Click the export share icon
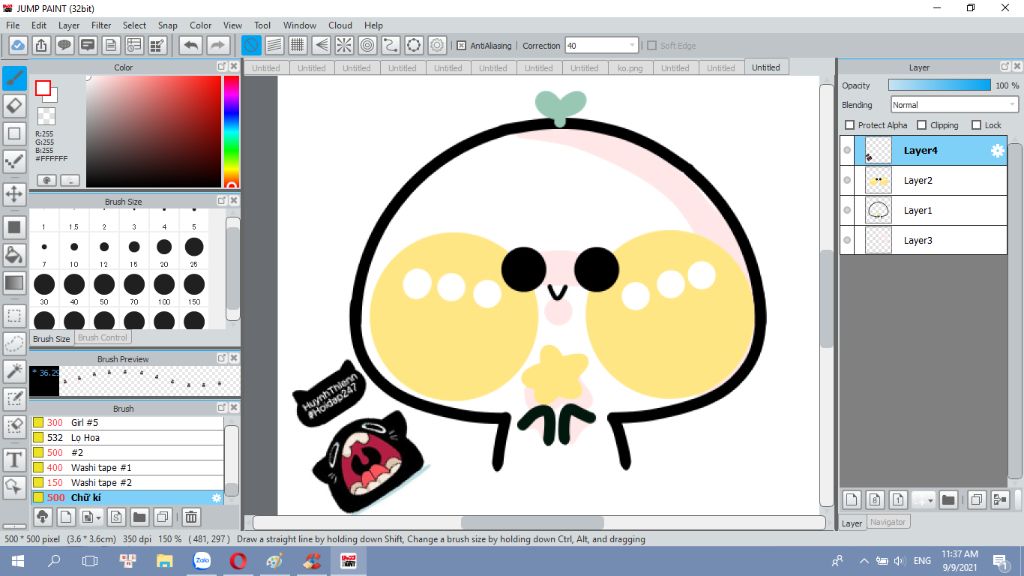The height and width of the screenshot is (576, 1024). pyautogui.click(x=41, y=45)
